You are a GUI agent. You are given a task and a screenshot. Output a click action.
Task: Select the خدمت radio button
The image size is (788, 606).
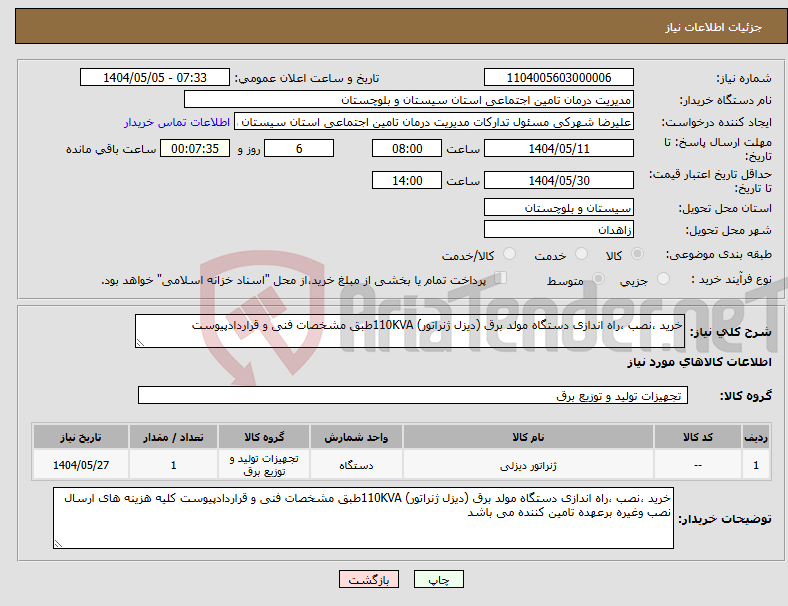[x=581, y=254]
